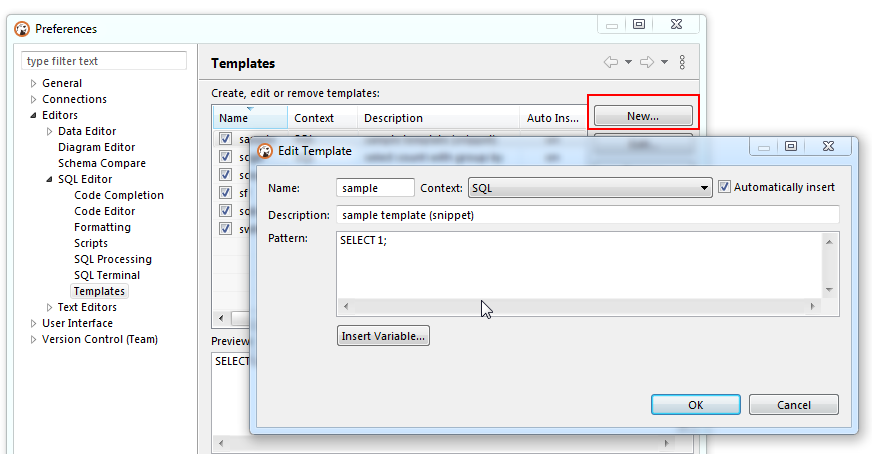
Task: Click Preview pane scroll right arrow
Action: (x=666, y=443)
